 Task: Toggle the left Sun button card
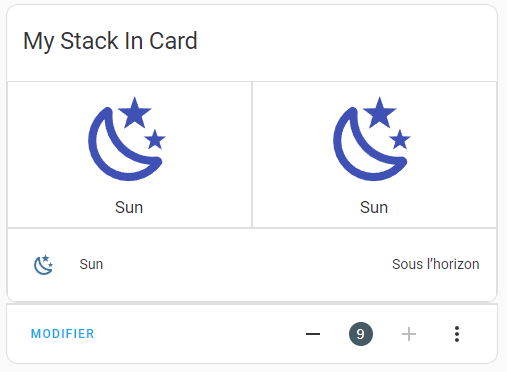(129, 155)
